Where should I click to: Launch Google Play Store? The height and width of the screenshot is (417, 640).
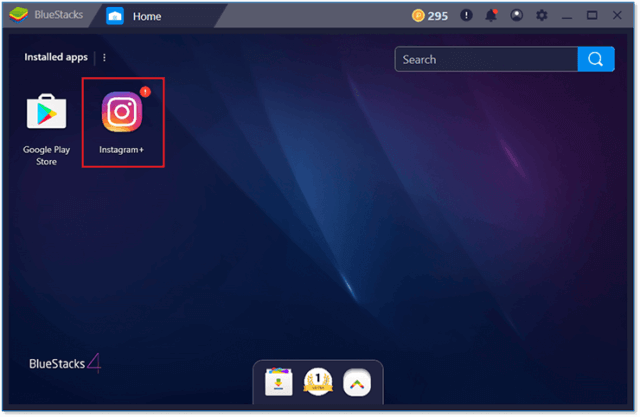coord(46,111)
